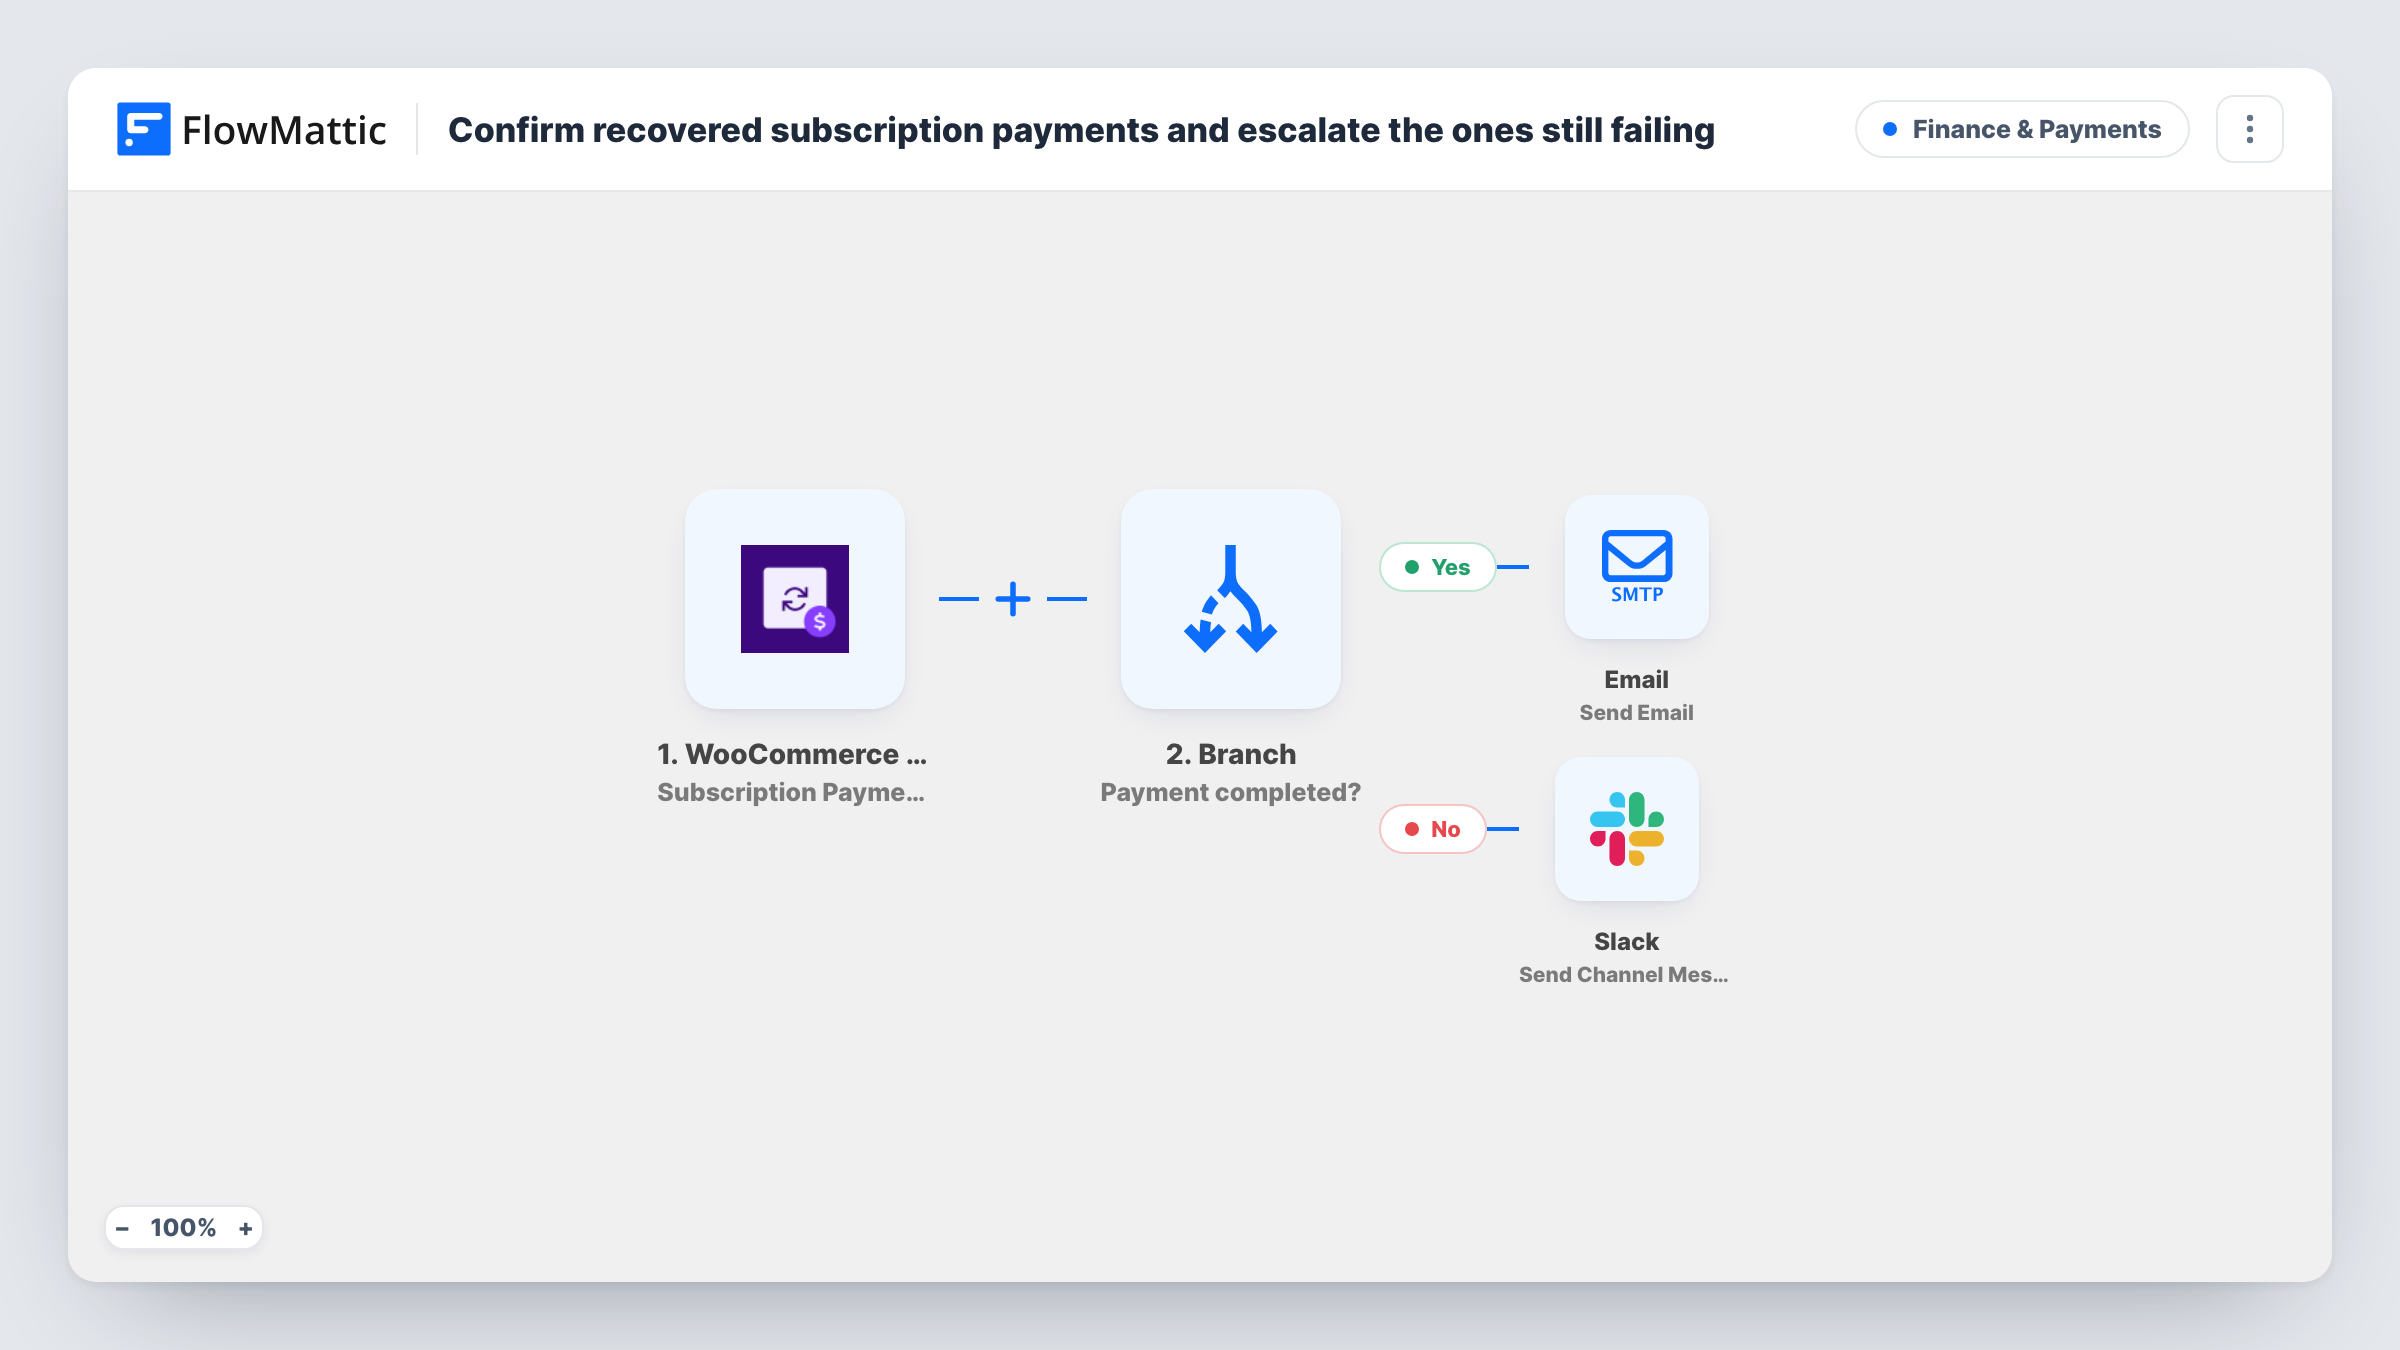Click the FlowMattic logo icon
Viewport: 2400px width, 1350px height.
143,129
